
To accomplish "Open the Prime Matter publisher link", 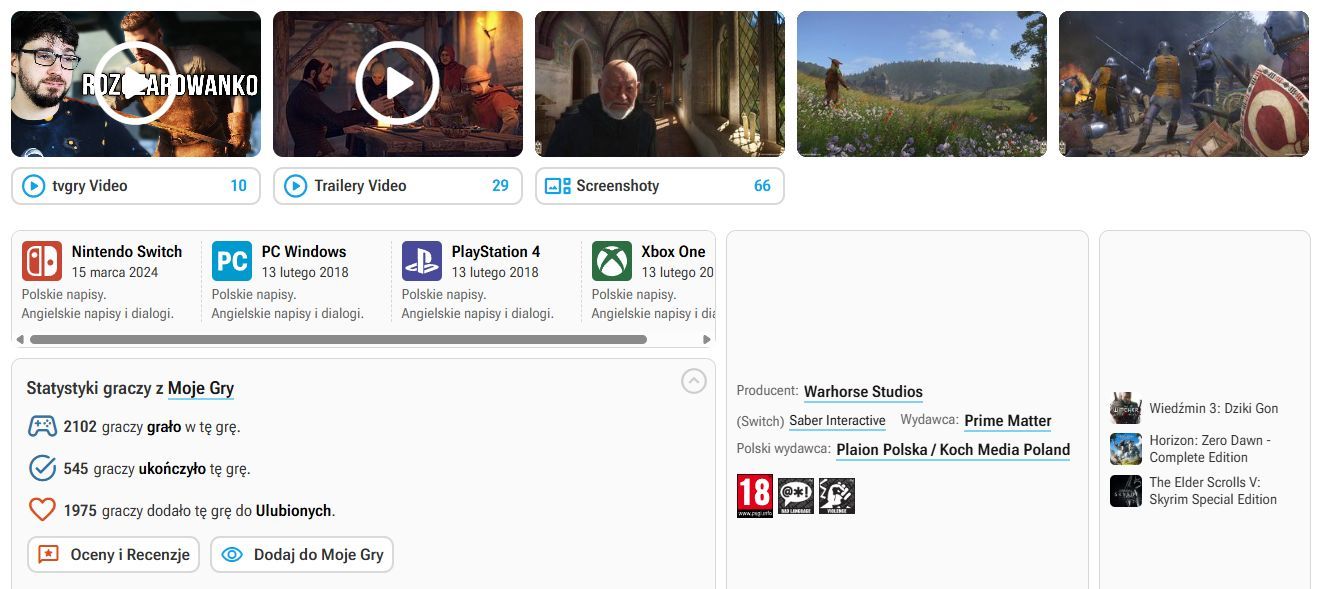I will [1007, 421].
